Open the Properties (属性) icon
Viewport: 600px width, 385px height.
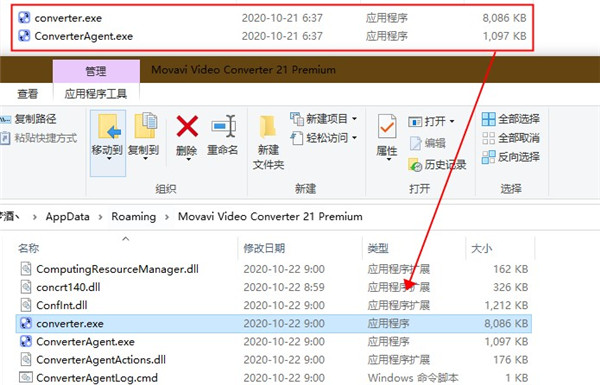click(386, 127)
